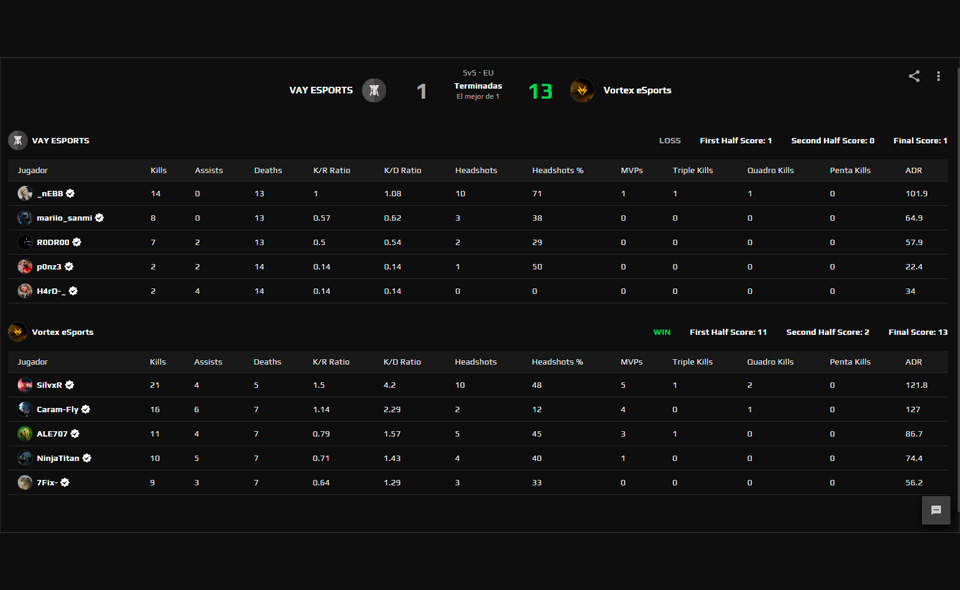This screenshot has height=590, width=960.
Task: Click the LOSS label
Action: point(670,141)
